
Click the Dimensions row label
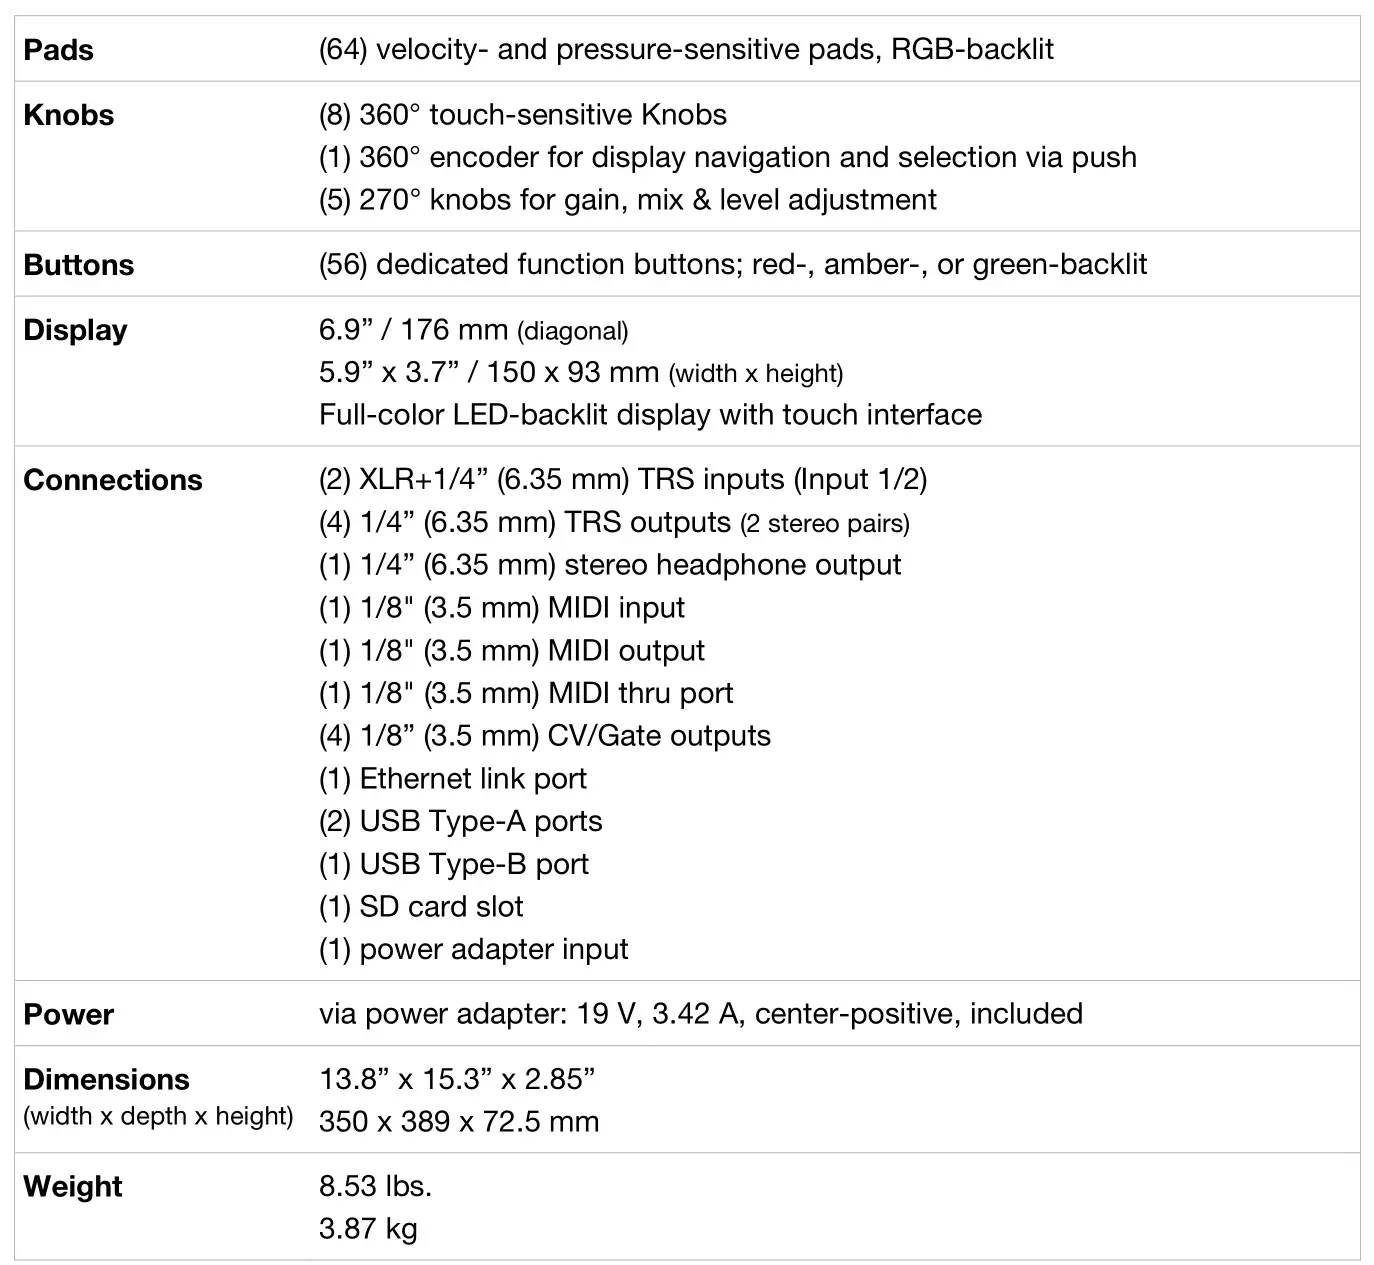(106, 1080)
